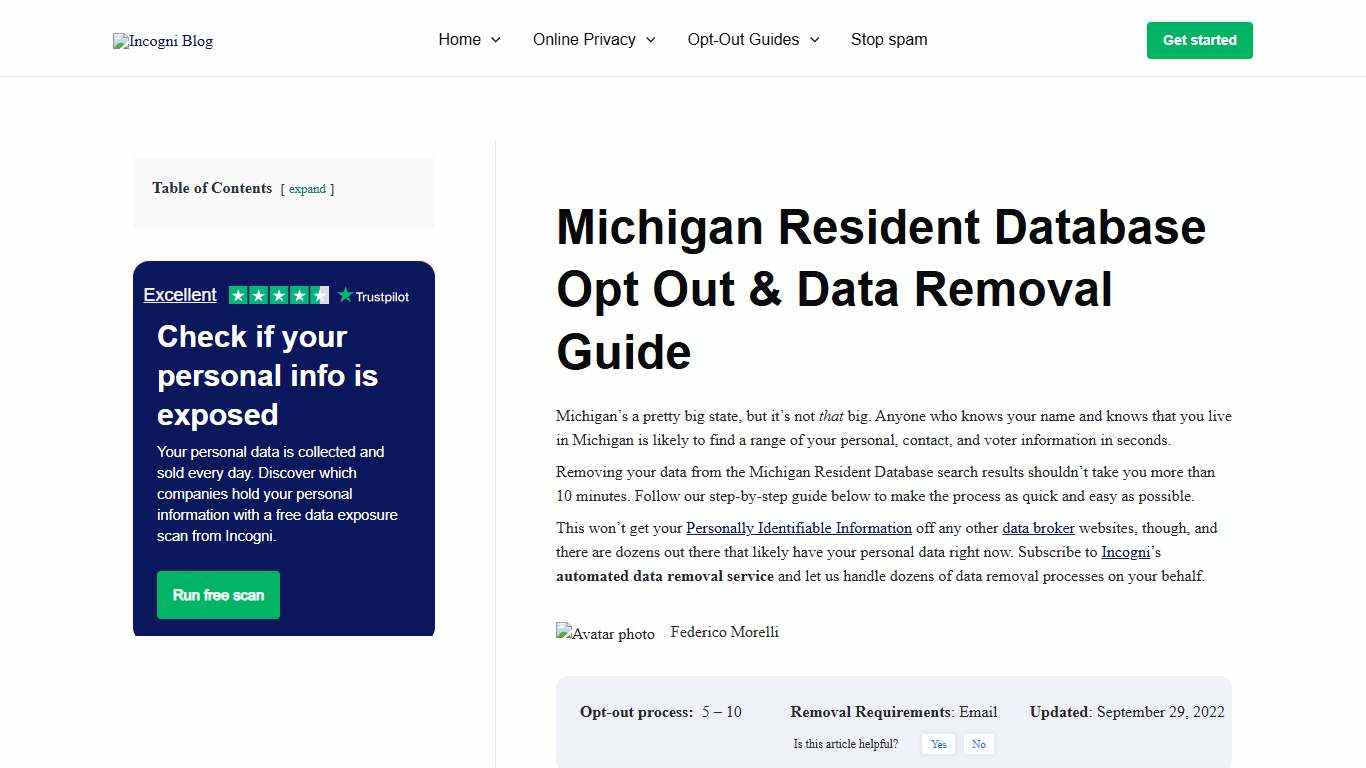Open the Home dropdown chevron
Image resolution: width=1366 pixels, height=768 pixels.
pos(497,40)
